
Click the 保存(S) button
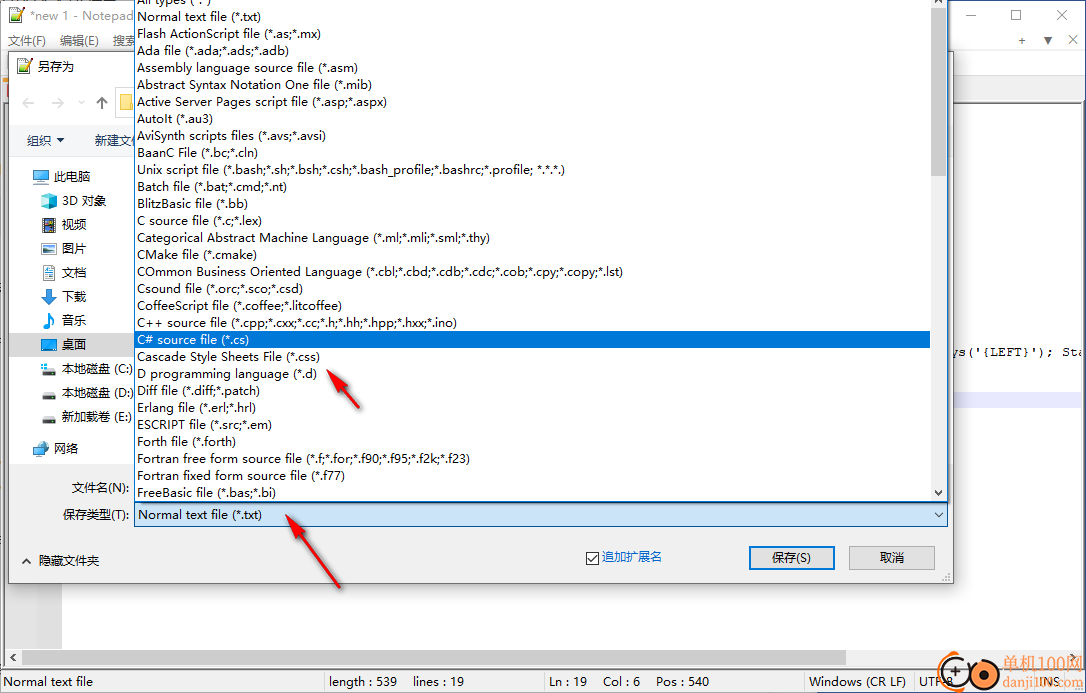pyautogui.click(x=792, y=558)
